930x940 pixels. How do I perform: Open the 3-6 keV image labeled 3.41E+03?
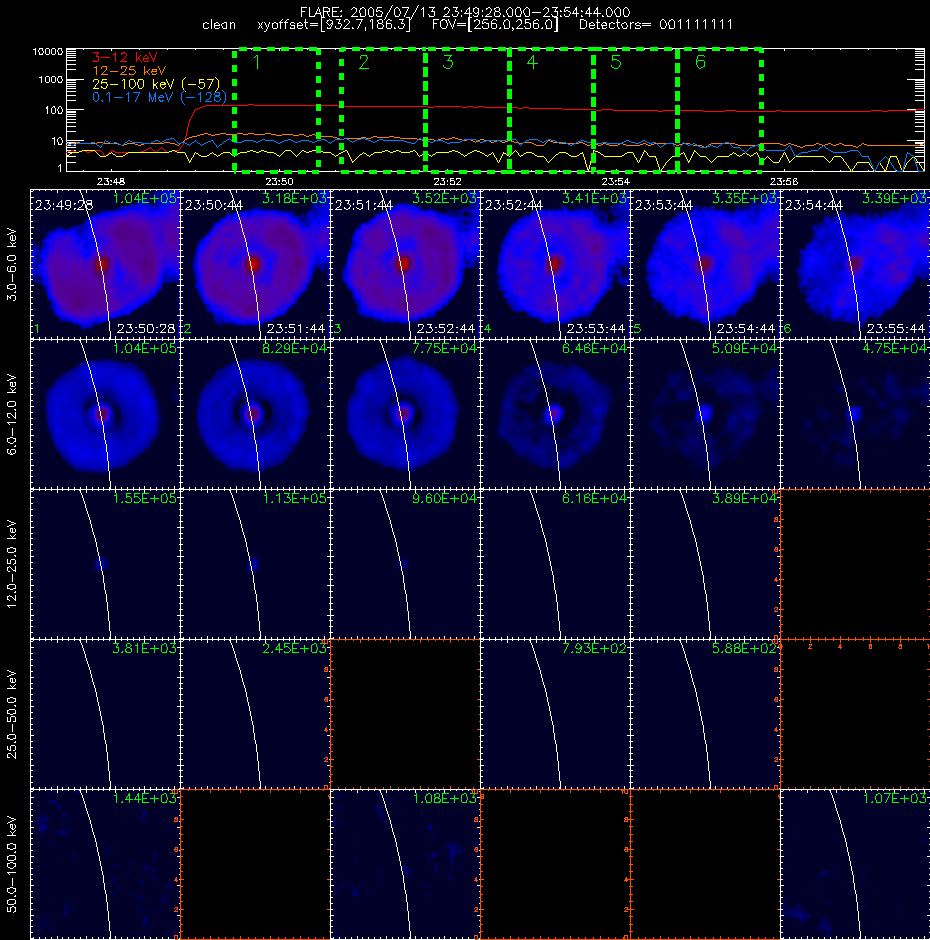(x=555, y=264)
